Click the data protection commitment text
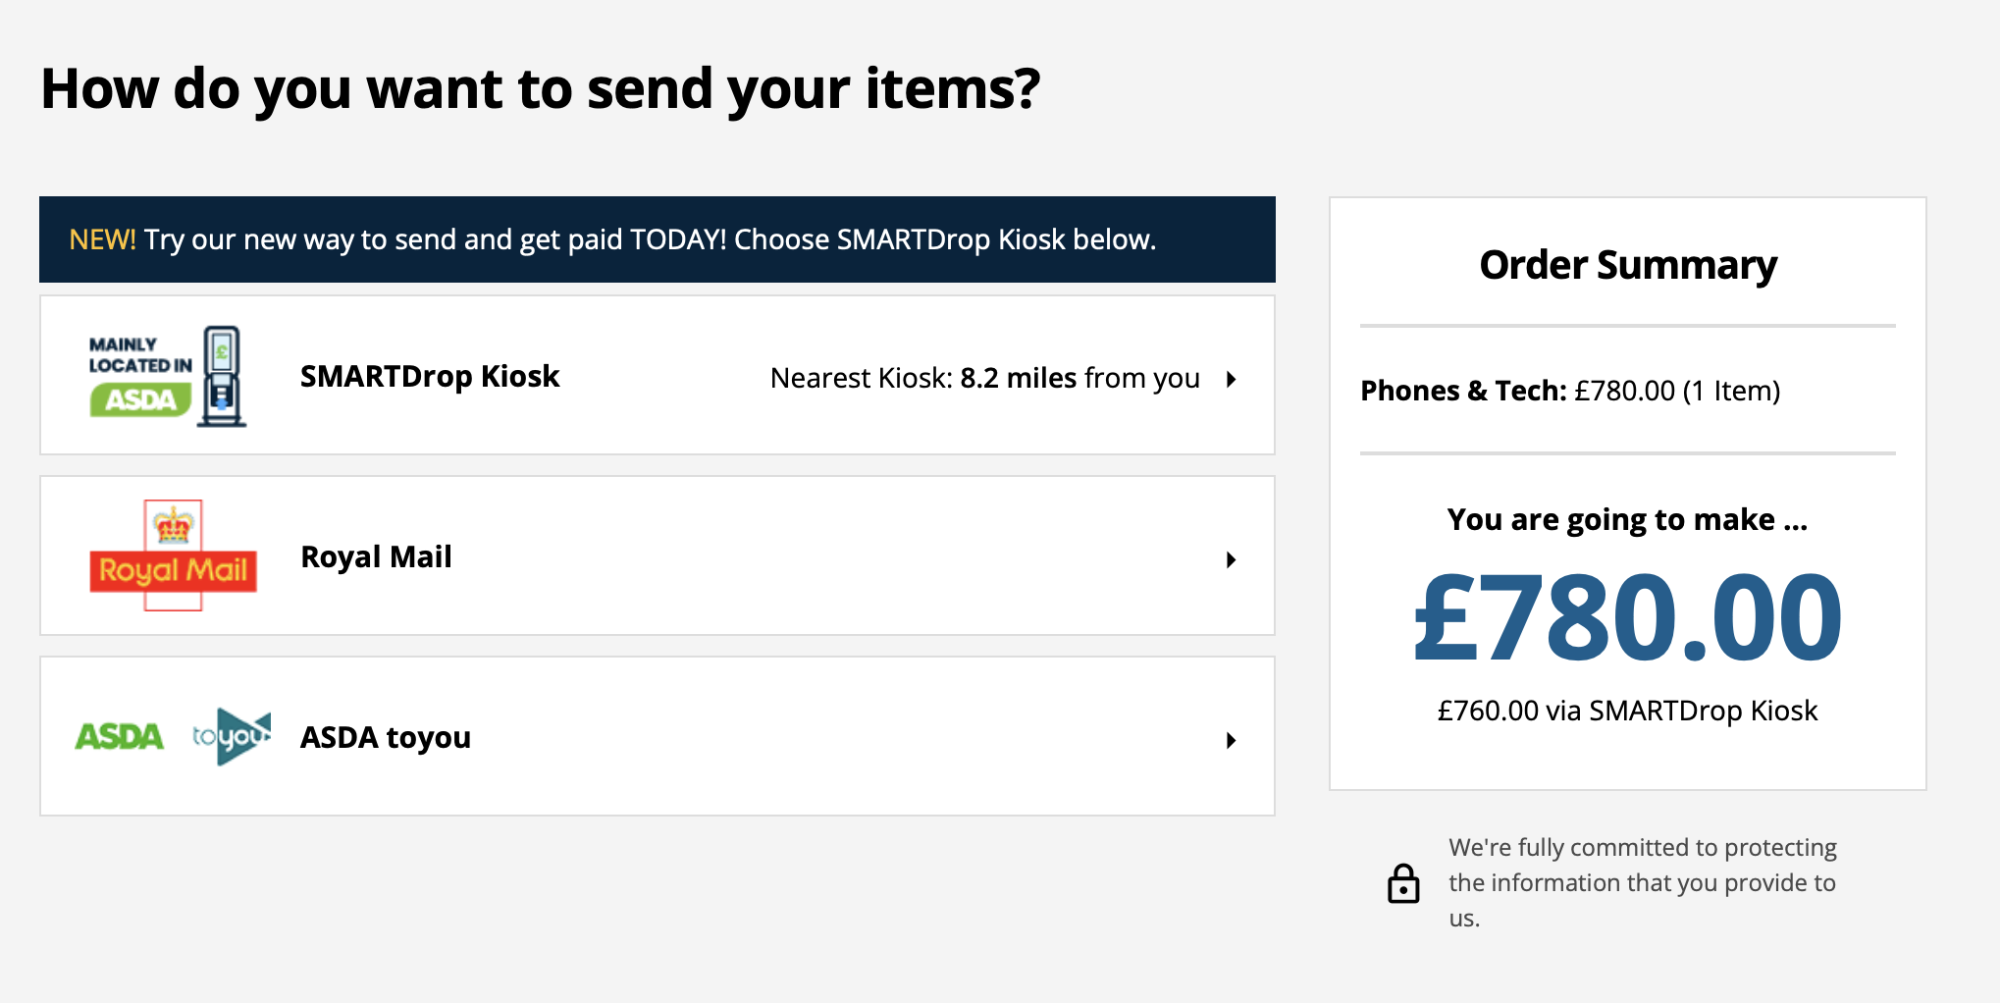This screenshot has width=2000, height=1003. (x=1642, y=882)
